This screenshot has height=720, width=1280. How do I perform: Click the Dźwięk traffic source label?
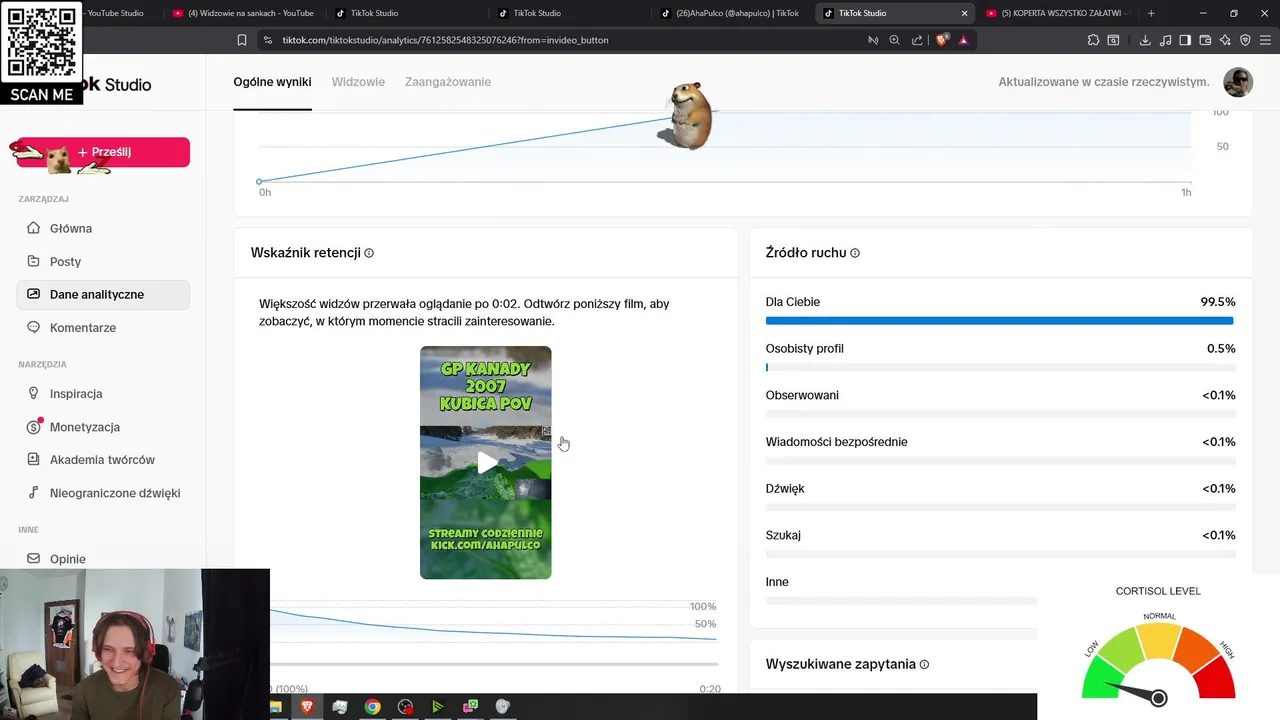pos(785,489)
